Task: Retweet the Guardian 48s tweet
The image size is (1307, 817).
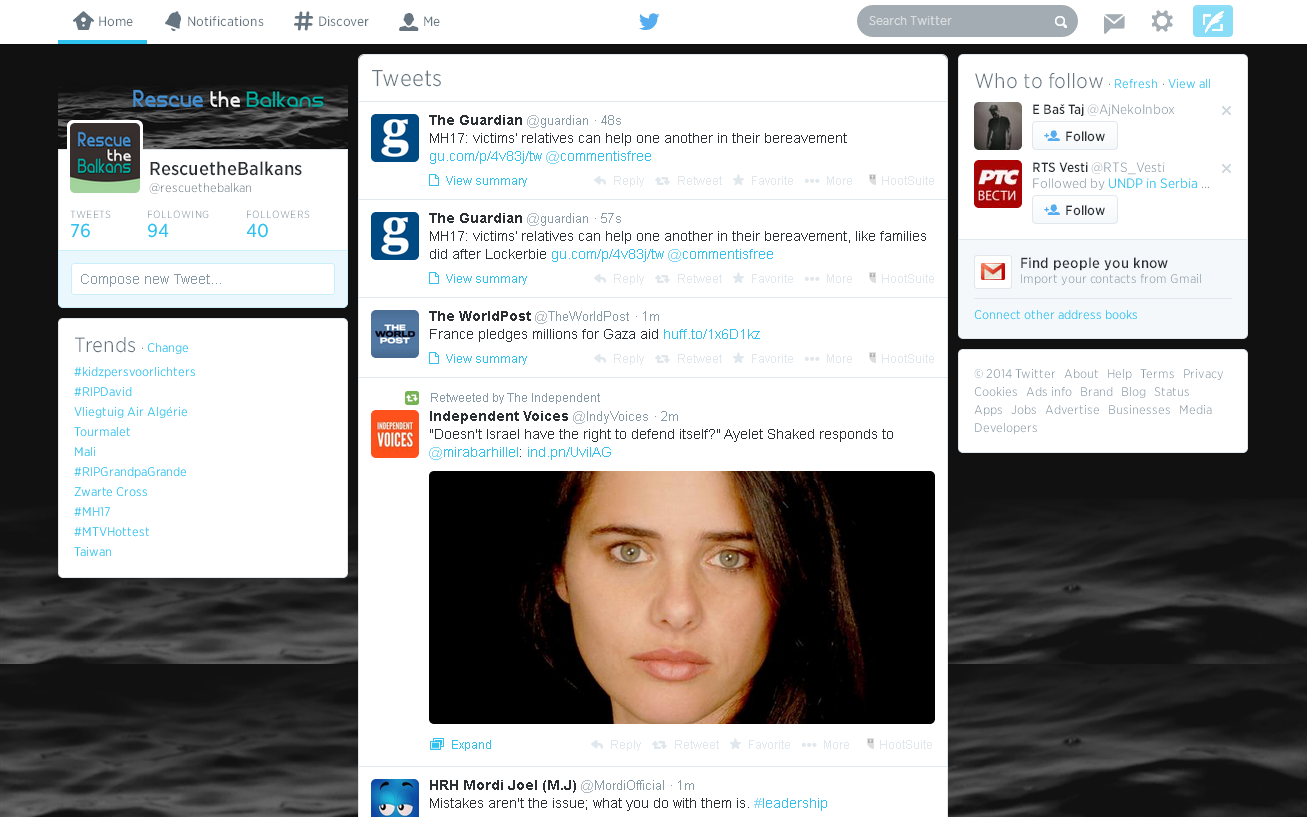Action: point(688,181)
